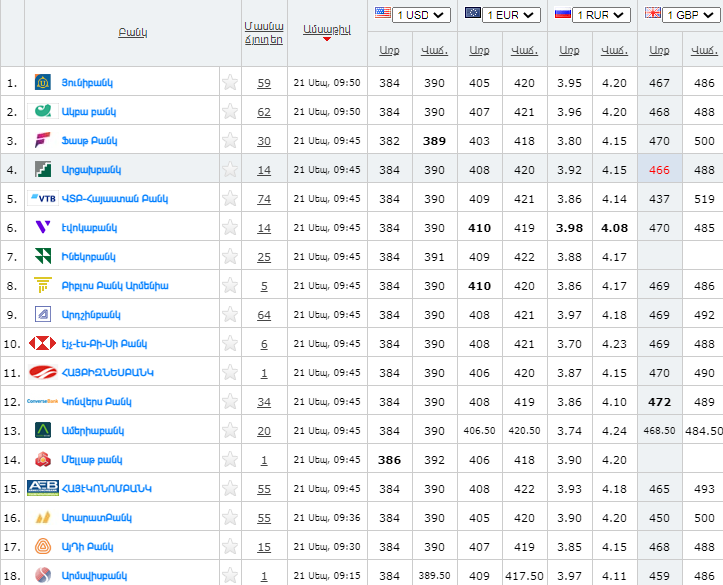Star the row 12 Converse Bank
Viewport: 723px width, 585px height.
pos(230,401)
